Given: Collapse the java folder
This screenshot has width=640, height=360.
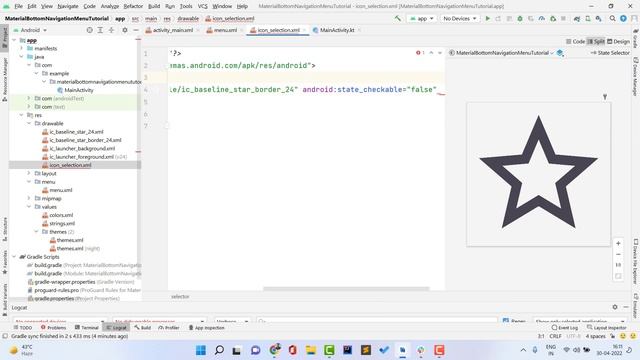Looking at the screenshot, I should coord(22,57).
